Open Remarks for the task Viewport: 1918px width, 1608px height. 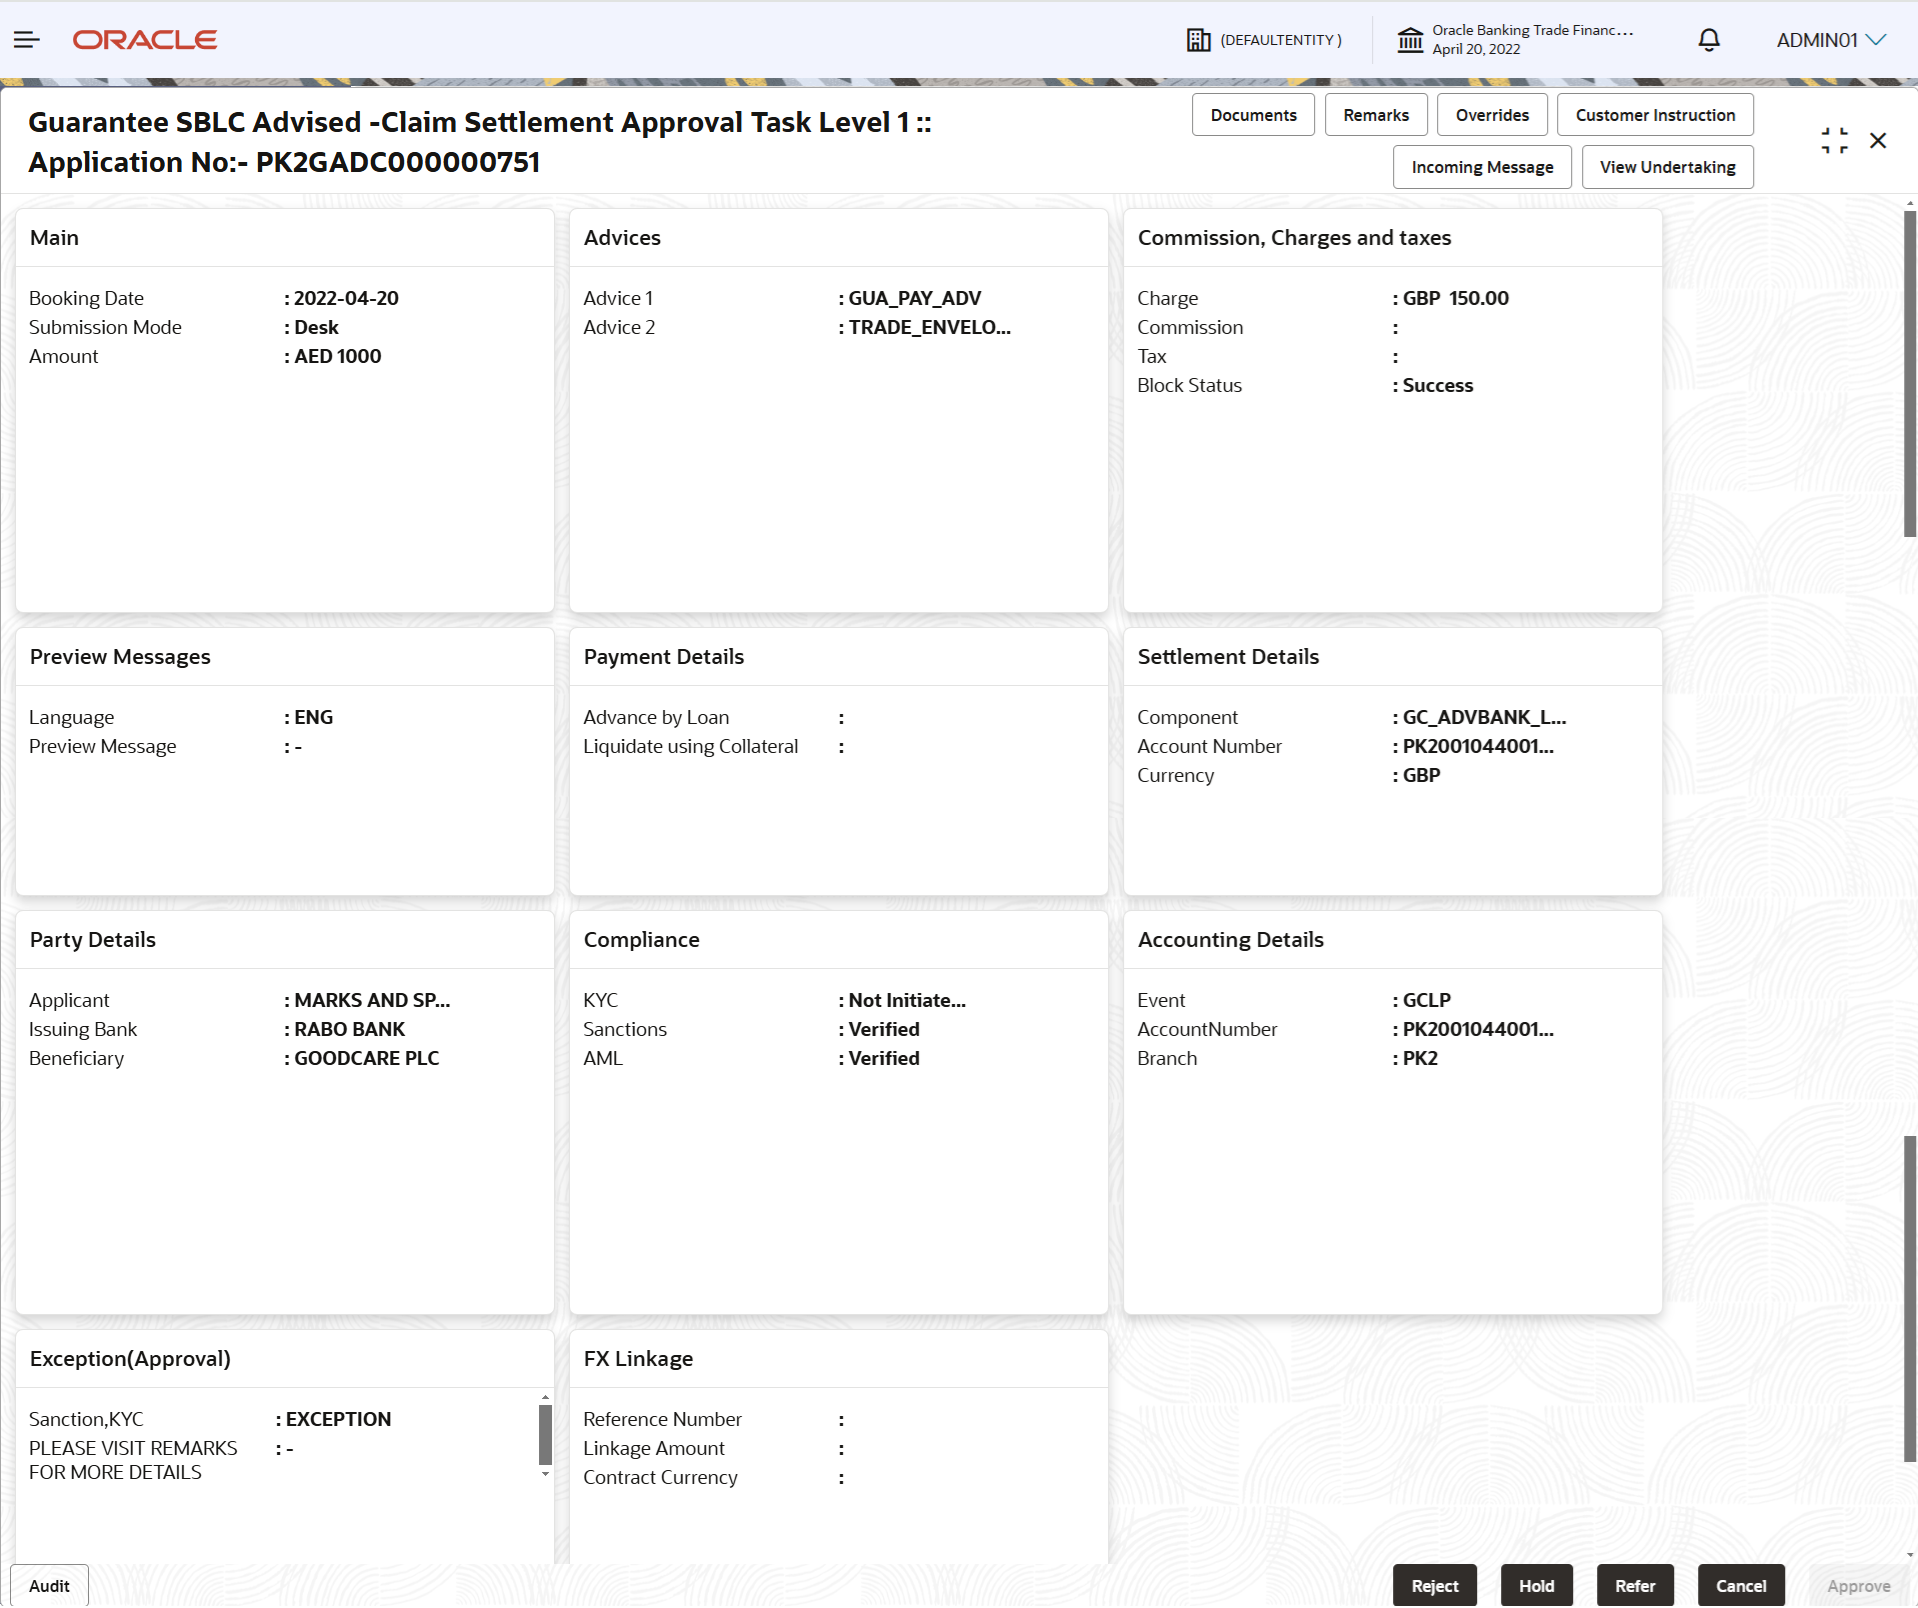coord(1376,114)
